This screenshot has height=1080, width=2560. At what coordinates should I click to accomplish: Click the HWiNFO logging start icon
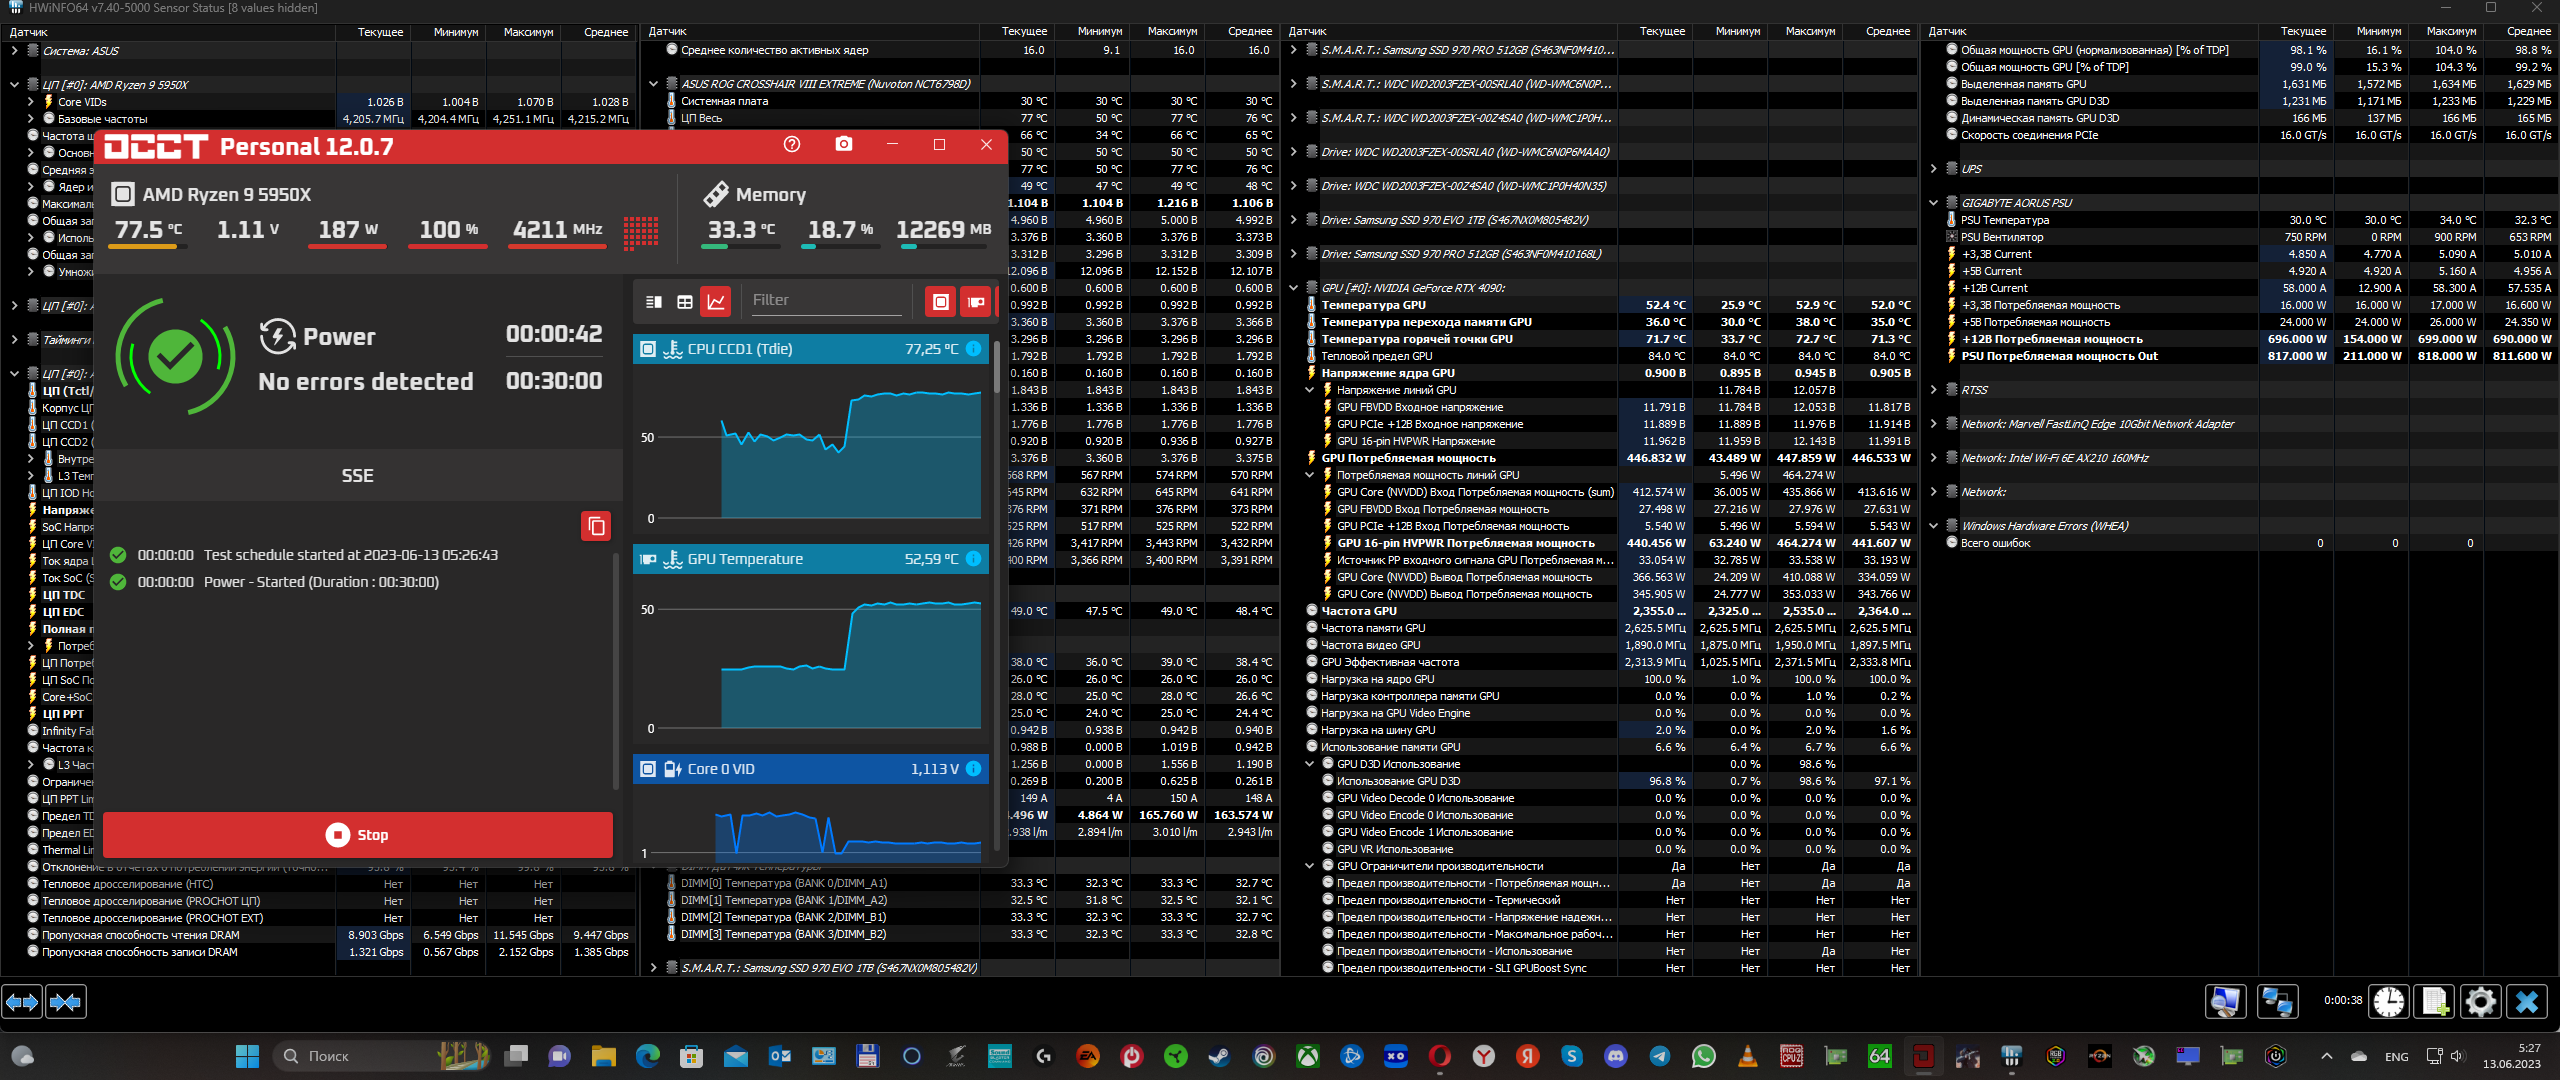[2435, 1001]
